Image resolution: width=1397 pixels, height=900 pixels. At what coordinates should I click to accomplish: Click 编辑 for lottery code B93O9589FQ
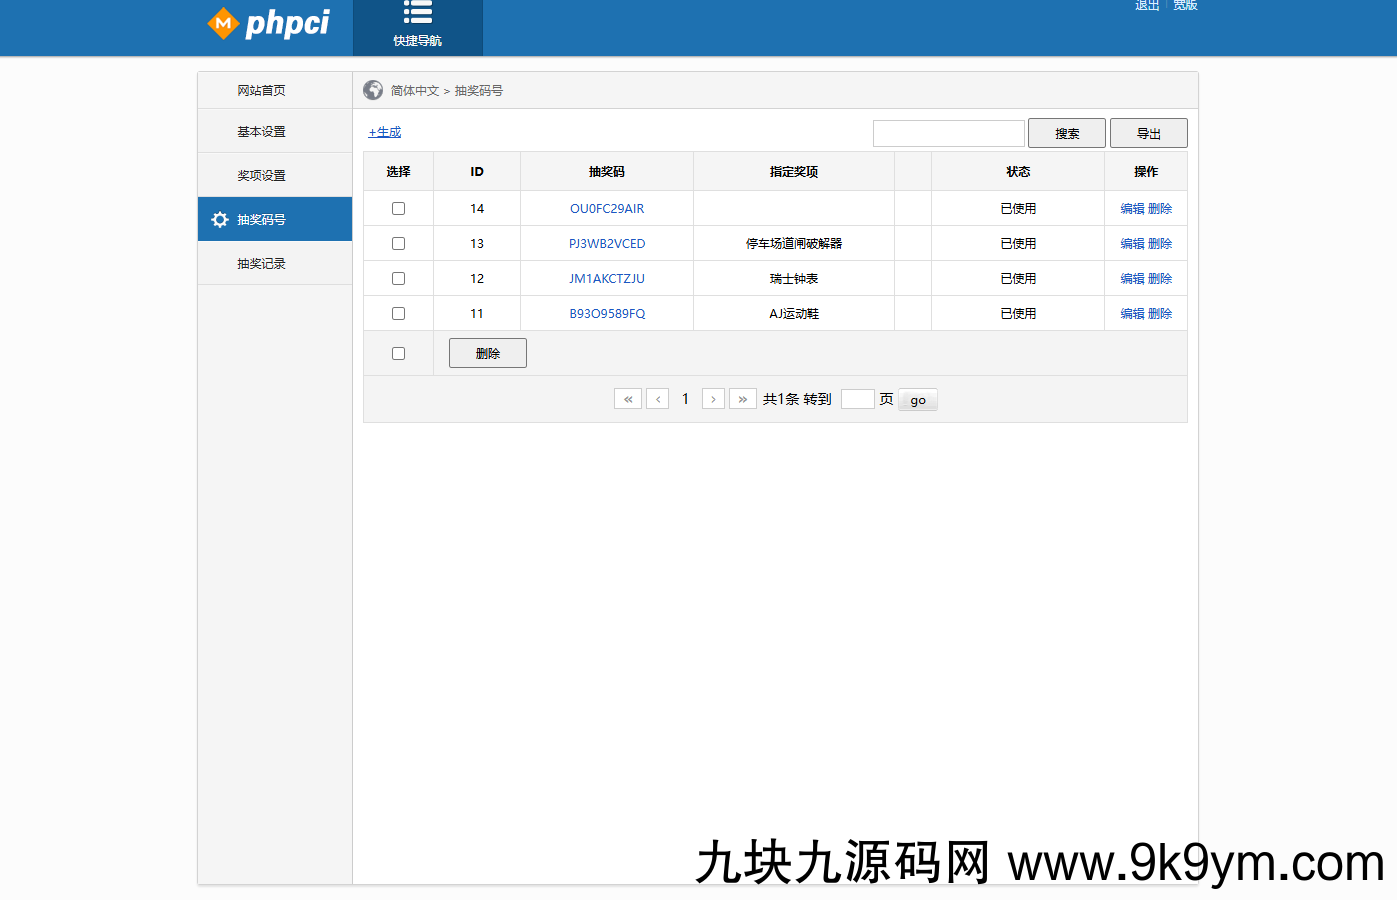coord(1132,313)
